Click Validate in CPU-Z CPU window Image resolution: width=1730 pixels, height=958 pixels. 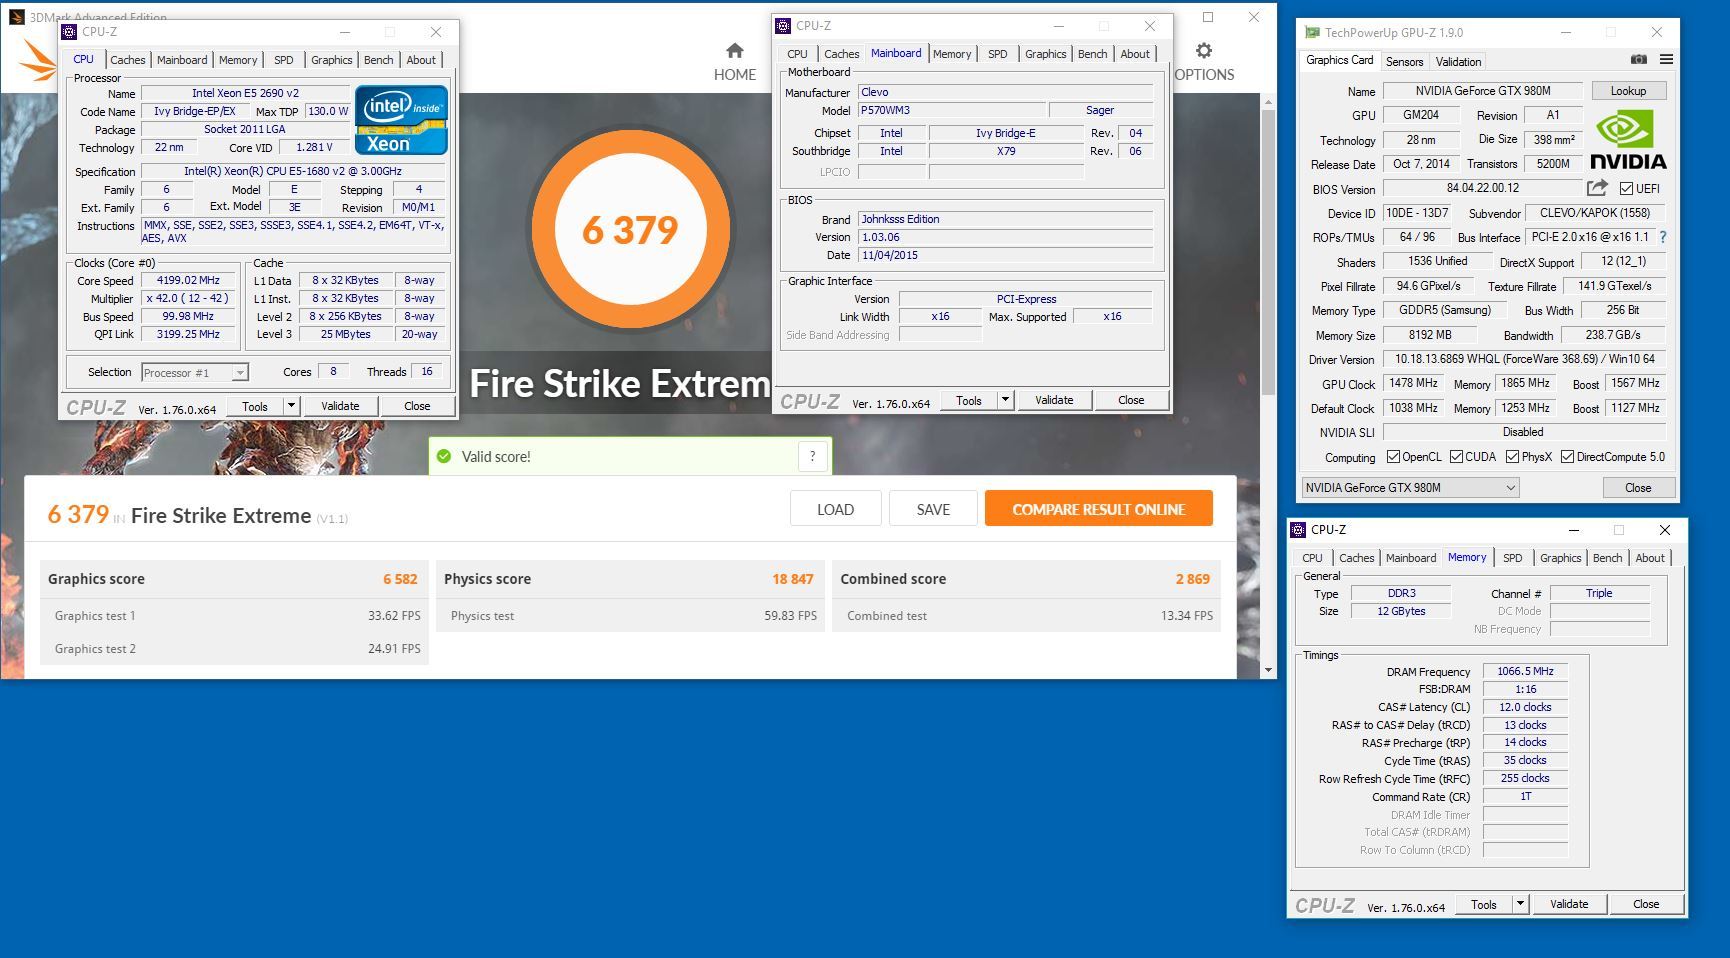340,406
